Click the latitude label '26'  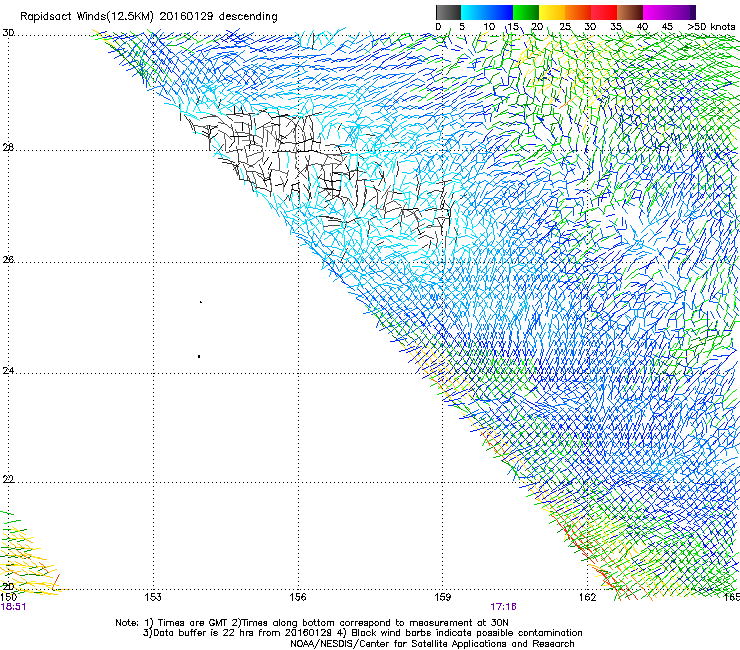pyautogui.click(x=8, y=259)
